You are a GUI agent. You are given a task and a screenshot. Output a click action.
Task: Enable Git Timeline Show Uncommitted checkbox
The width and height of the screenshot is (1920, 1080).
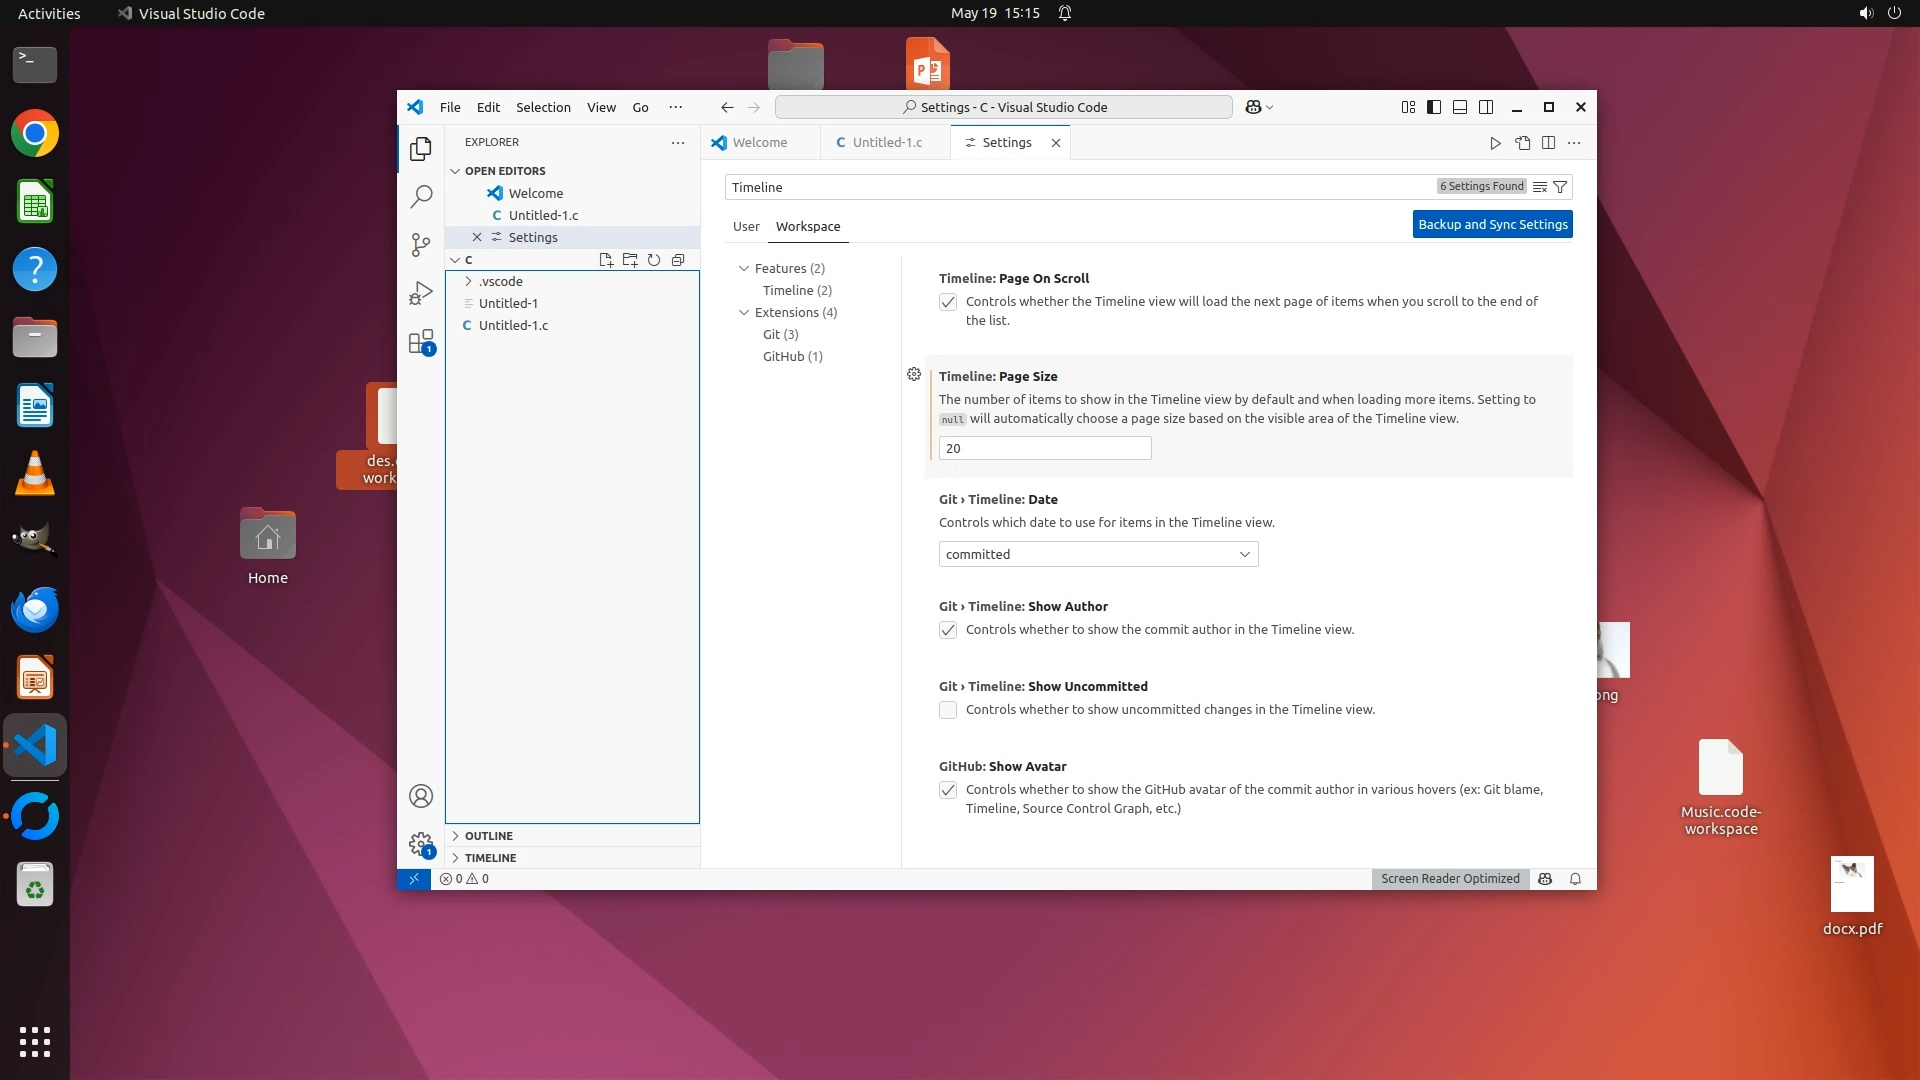948,710
